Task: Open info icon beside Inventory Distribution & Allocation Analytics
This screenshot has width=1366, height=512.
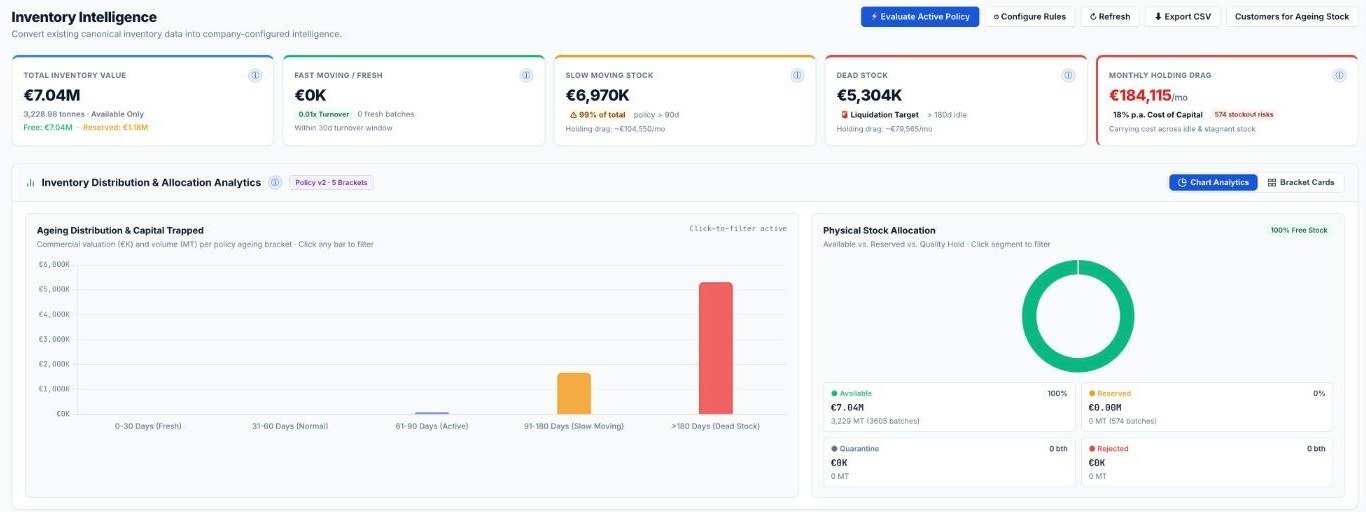Action: (275, 182)
